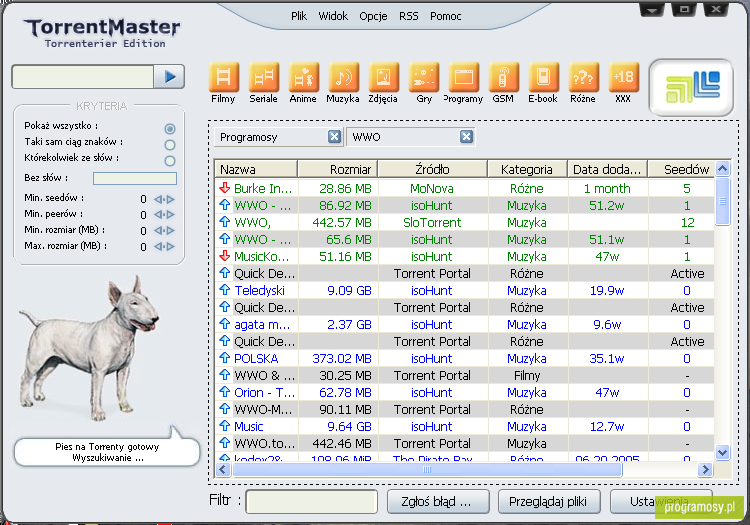Viewport: 750px width, 525px height.
Task: Choose the Anime category icon
Action: [x=303, y=77]
